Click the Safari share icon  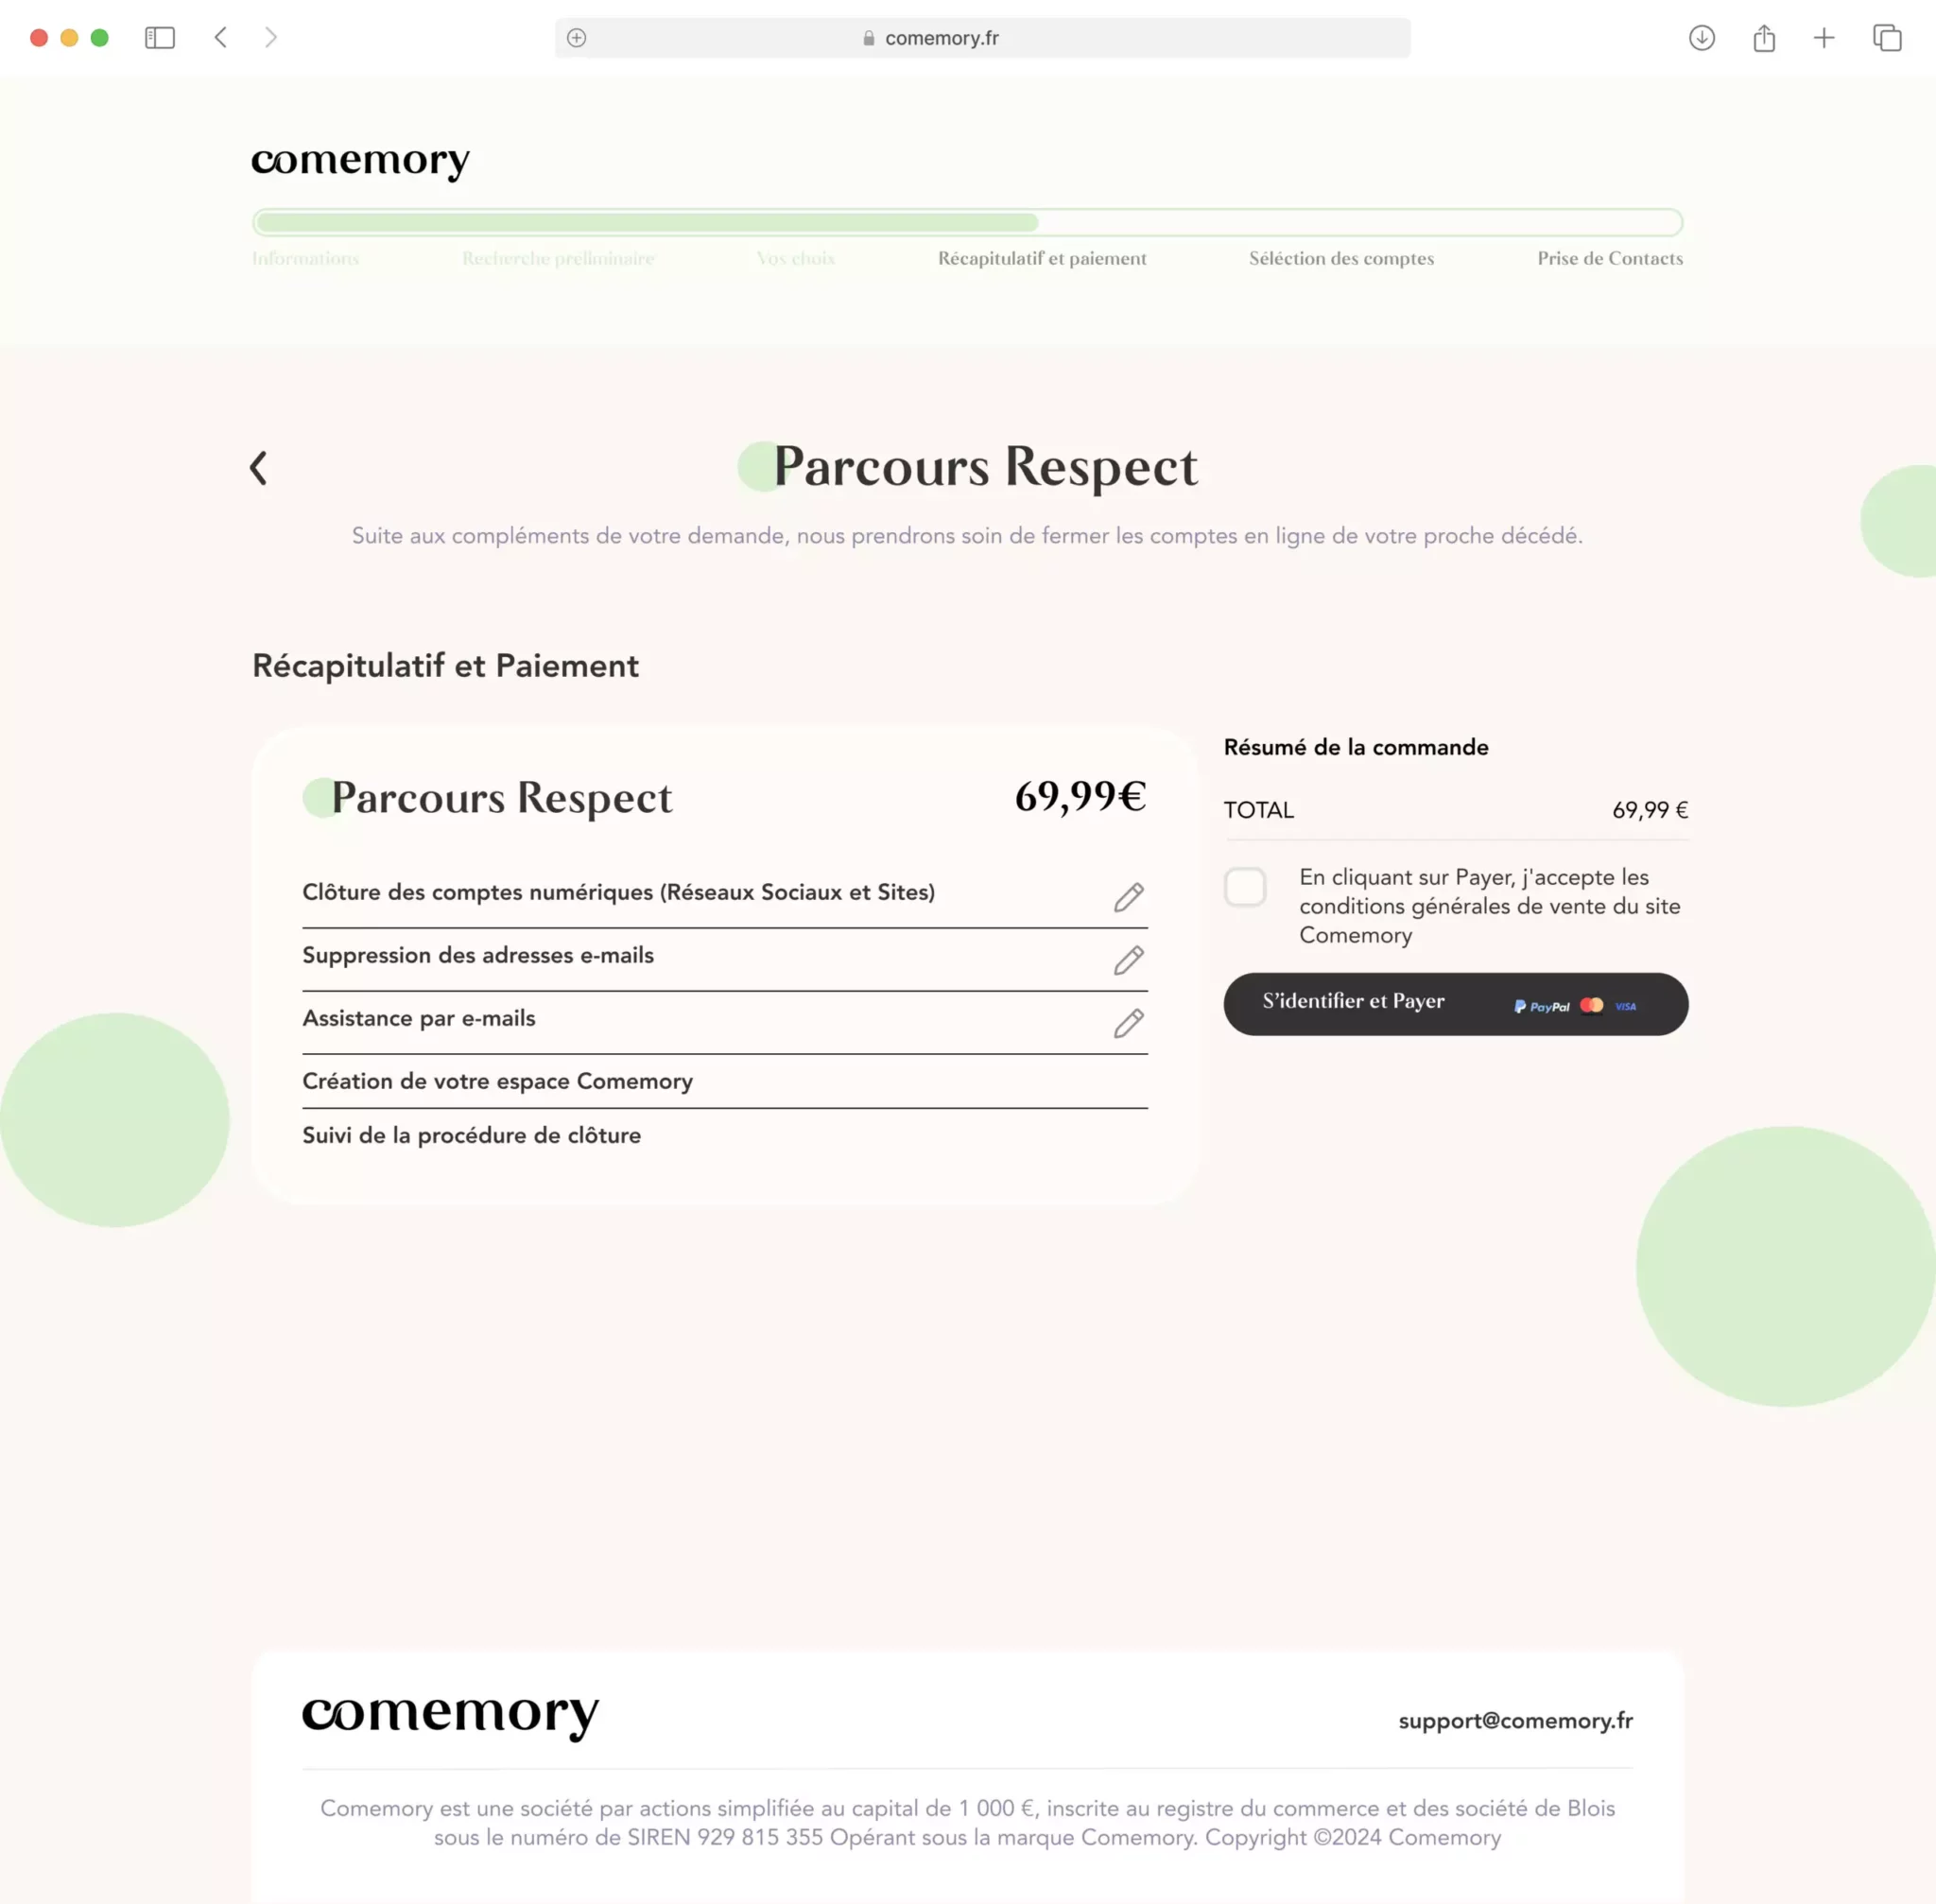pyautogui.click(x=1764, y=38)
